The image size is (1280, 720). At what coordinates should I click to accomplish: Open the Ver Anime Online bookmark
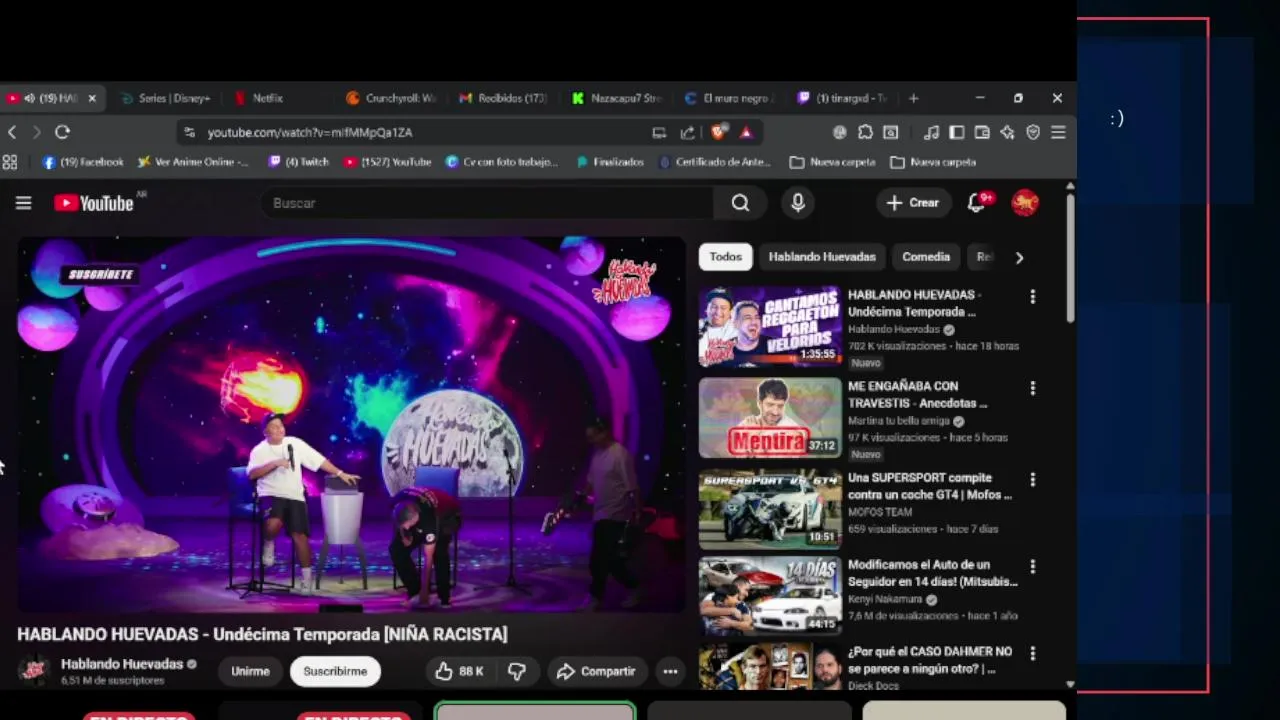click(193, 162)
